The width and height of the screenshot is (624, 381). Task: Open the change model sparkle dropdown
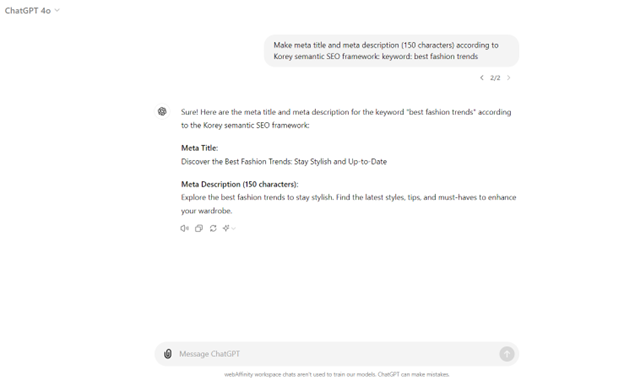[229, 228]
